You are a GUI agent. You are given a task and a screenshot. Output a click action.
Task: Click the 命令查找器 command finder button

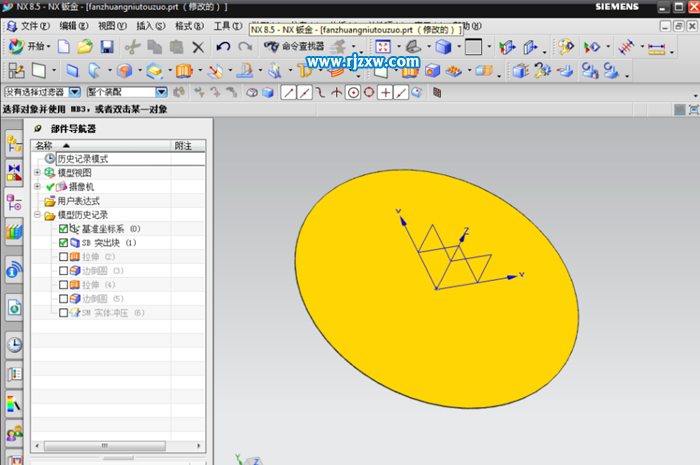pyautogui.click(x=296, y=47)
